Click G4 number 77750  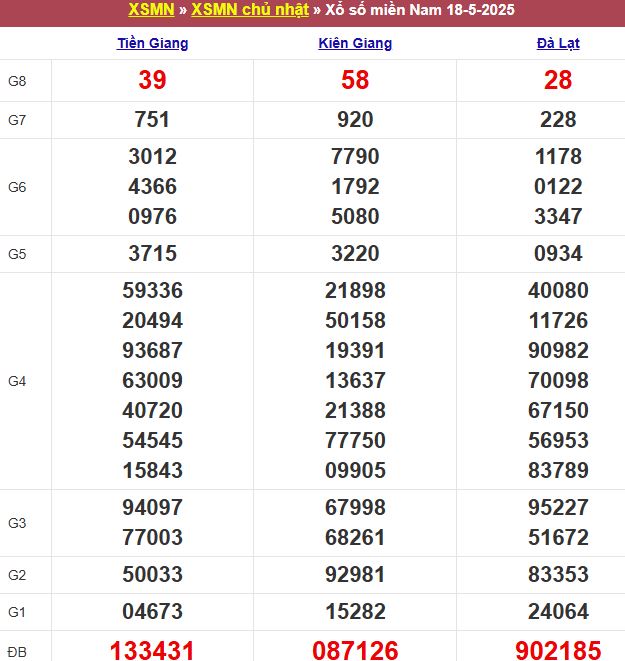355,441
